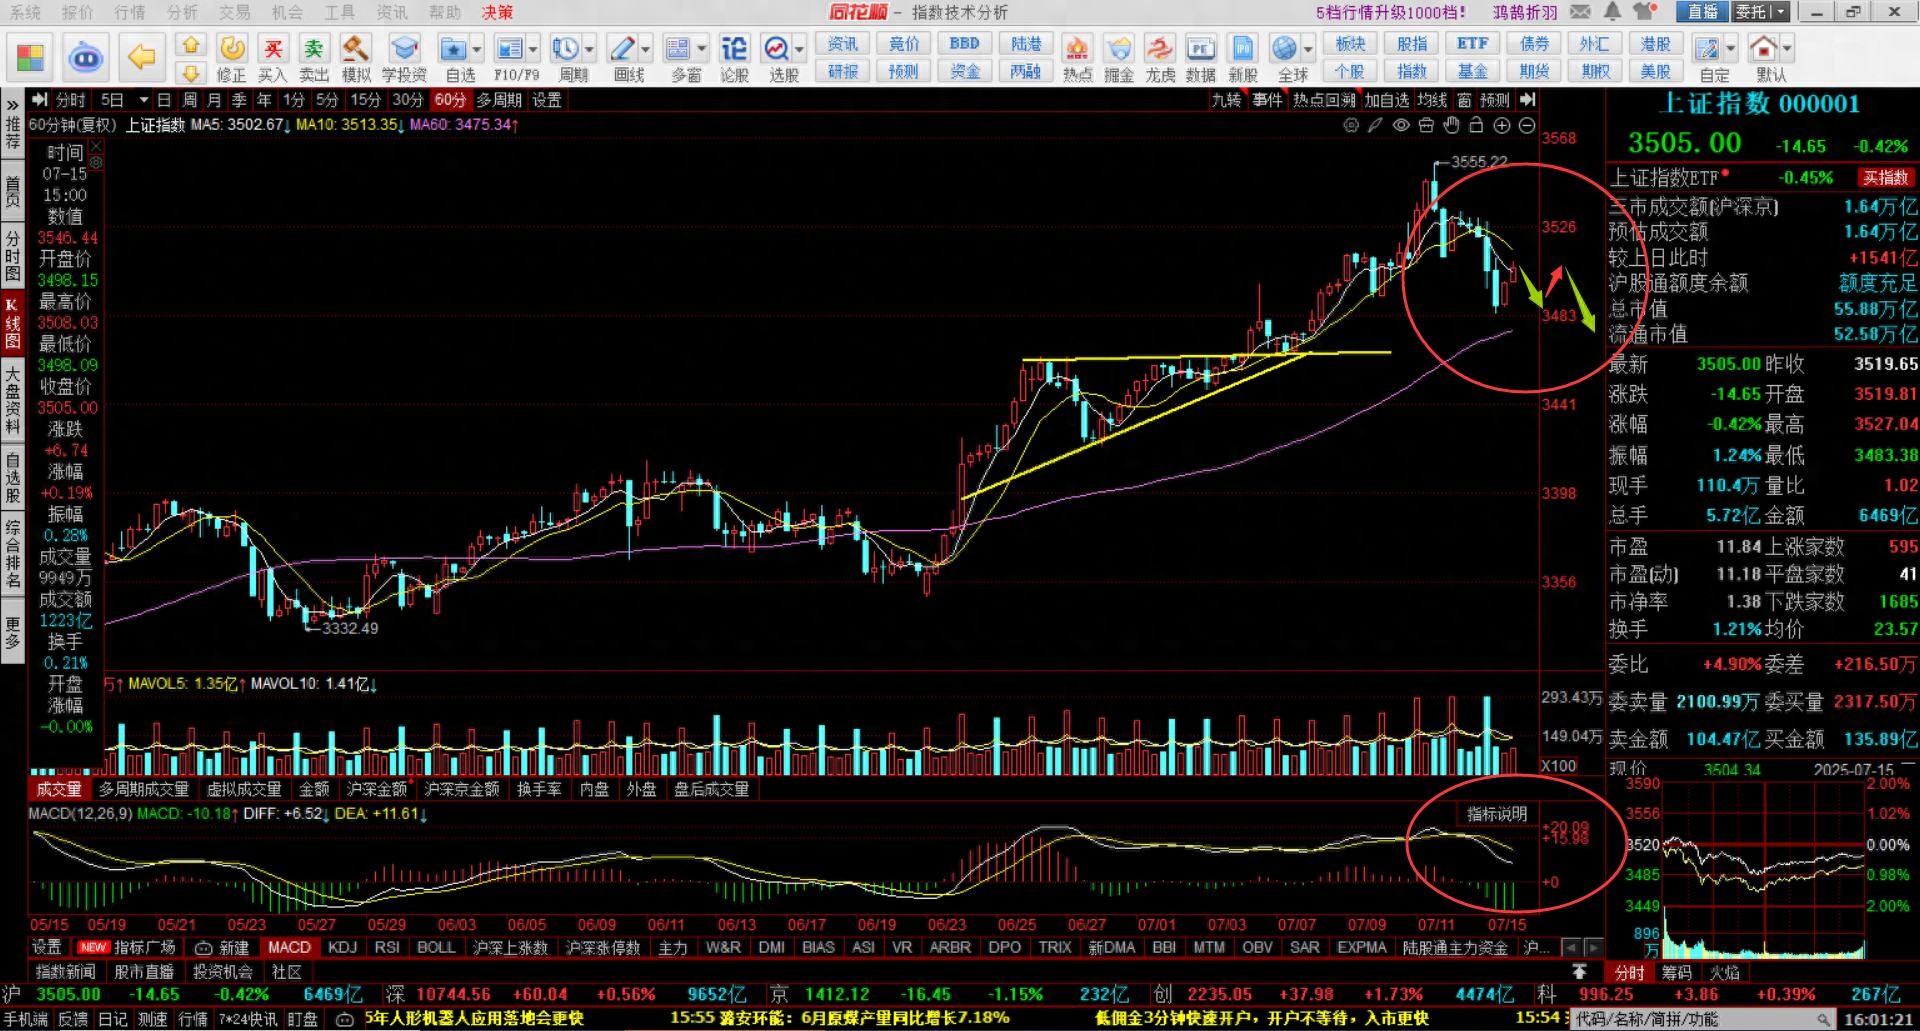Click the ETF market button
Image resolution: width=1920 pixels, height=1031 pixels.
click(1472, 44)
